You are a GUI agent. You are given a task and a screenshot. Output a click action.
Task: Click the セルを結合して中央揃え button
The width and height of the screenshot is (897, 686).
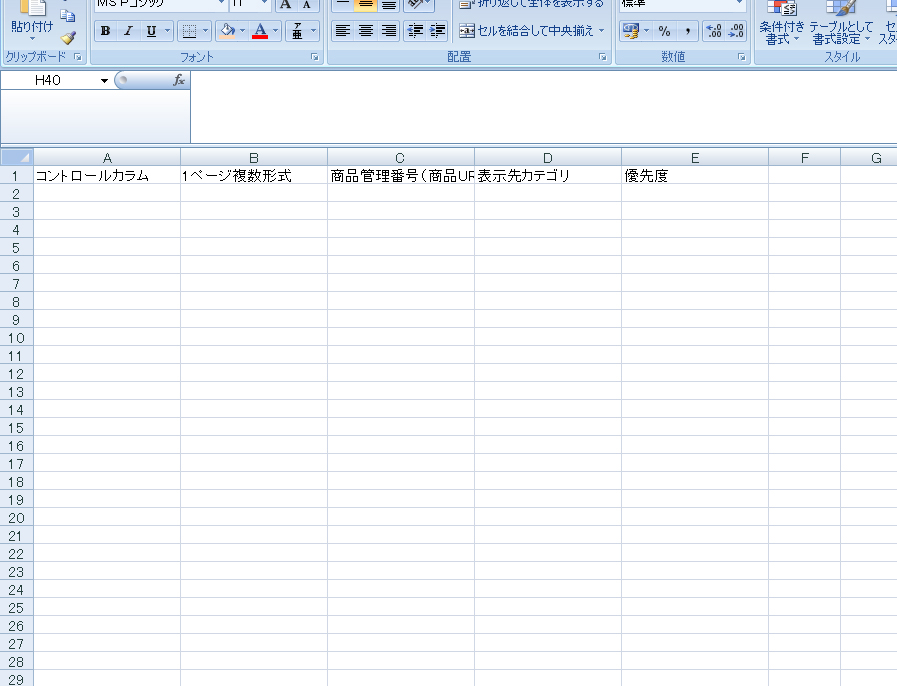point(526,31)
